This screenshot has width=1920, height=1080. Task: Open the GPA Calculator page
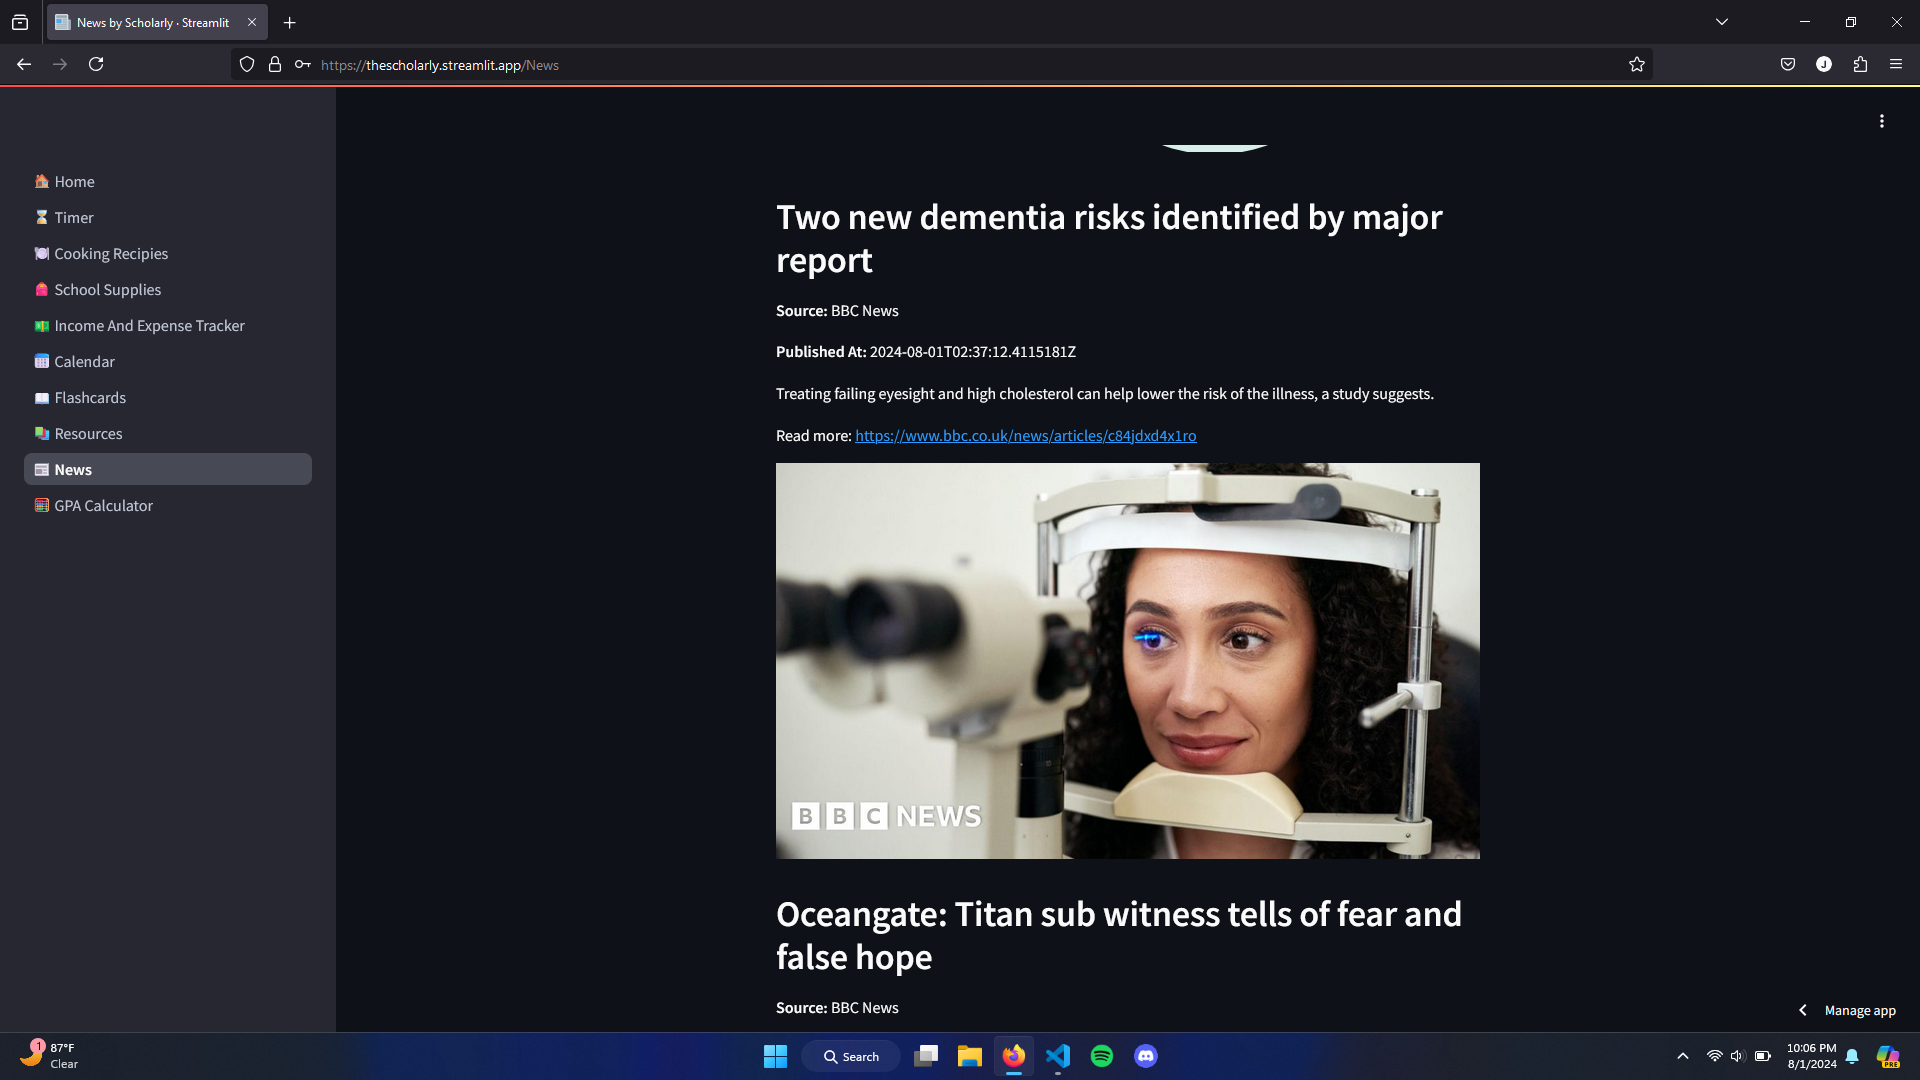click(x=104, y=506)
